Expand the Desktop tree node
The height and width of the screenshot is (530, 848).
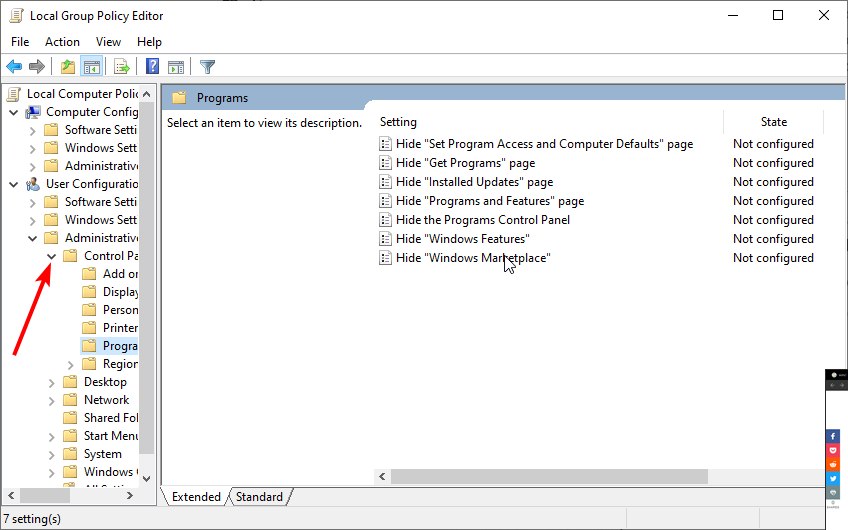coord(51,383)
